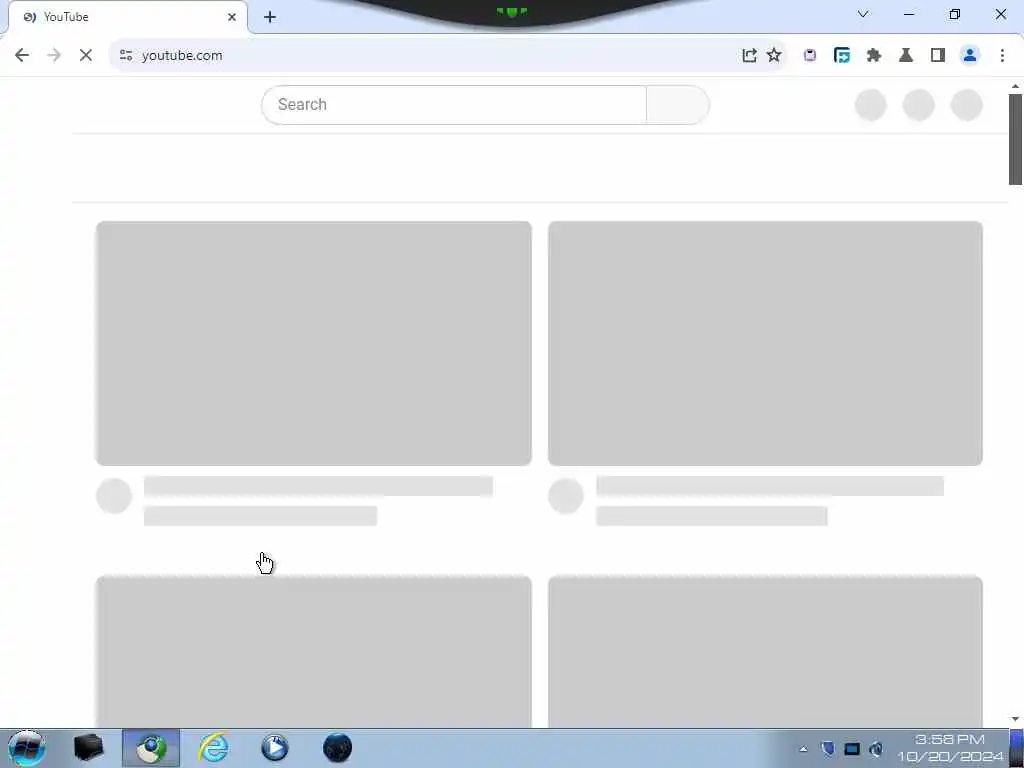Click the first video thumbnail placeholder

point(314,344)
